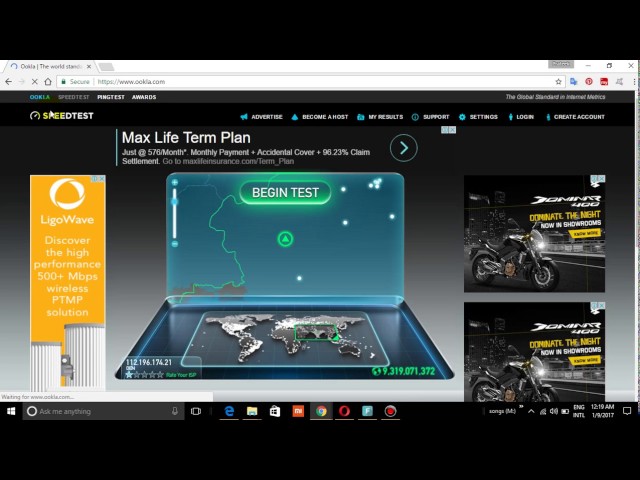The height and width of the screenshot is (480, 640).
Task: Click Cortana Ask me anything search box
Action: 103,411
